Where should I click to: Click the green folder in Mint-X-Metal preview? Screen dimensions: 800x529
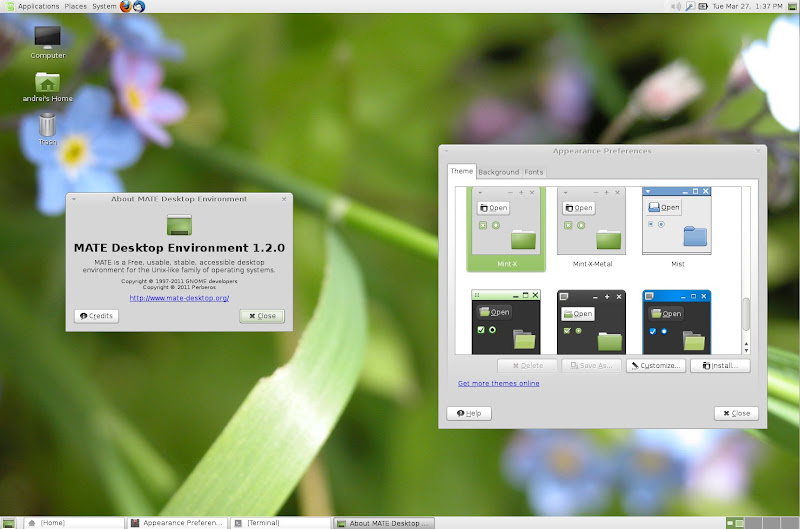click(x=608, y=239)
